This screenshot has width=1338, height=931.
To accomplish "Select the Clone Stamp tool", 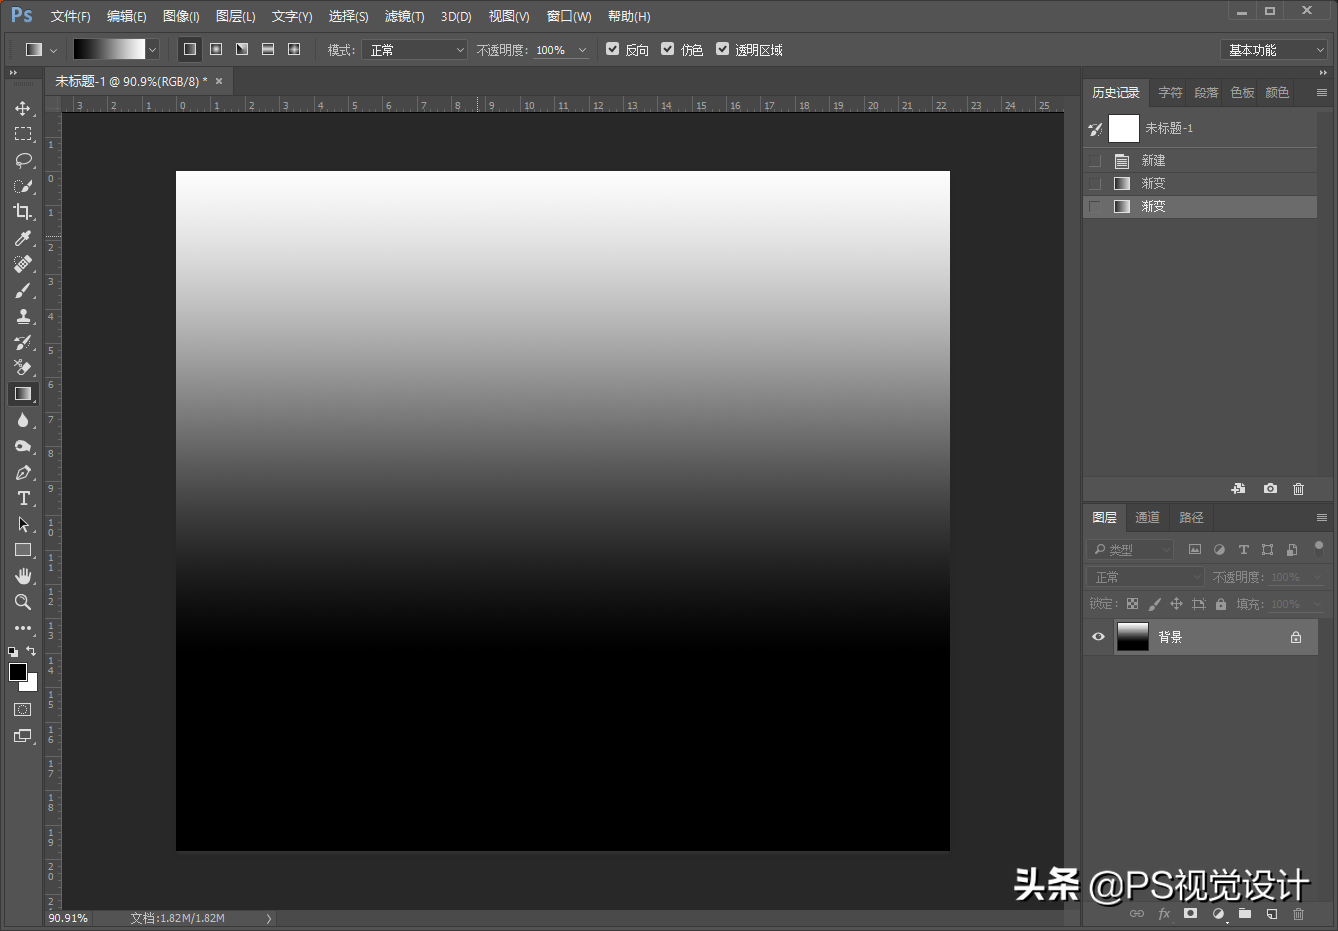I will pos(23,316).
